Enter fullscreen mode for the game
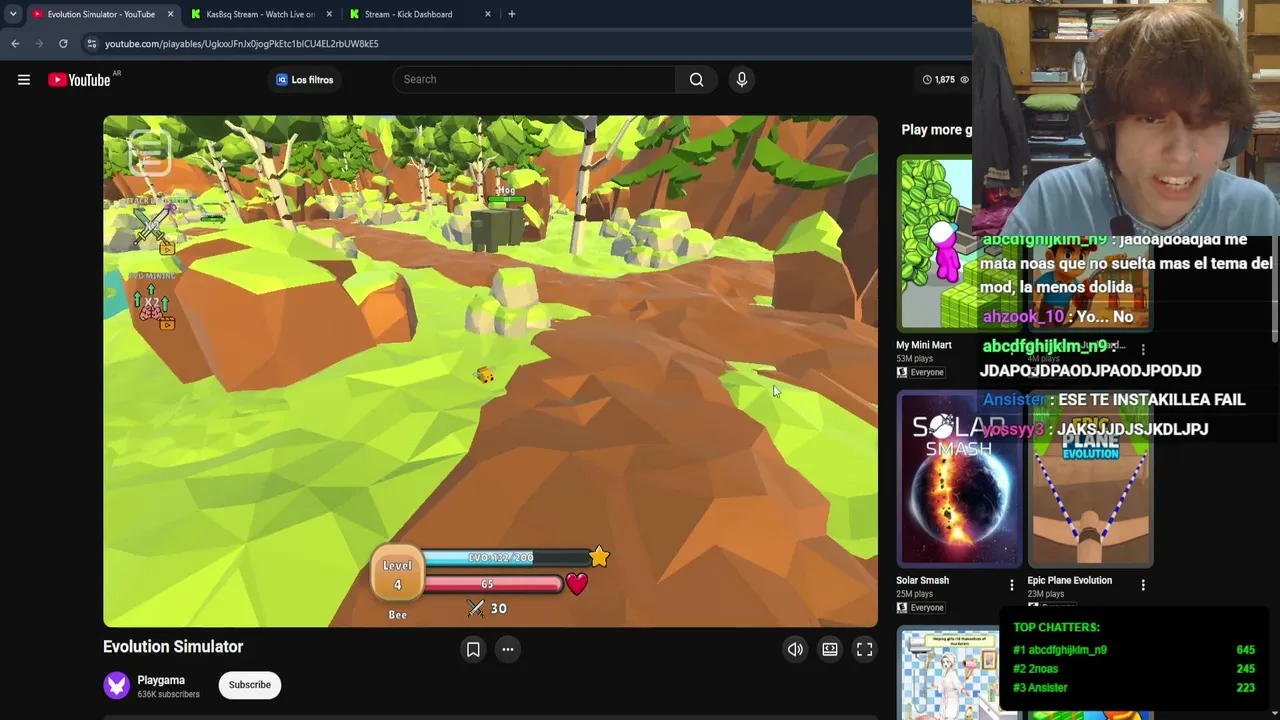Image resolution: width=1280 pixels, height=720 pixels. (x=865, y=650)
